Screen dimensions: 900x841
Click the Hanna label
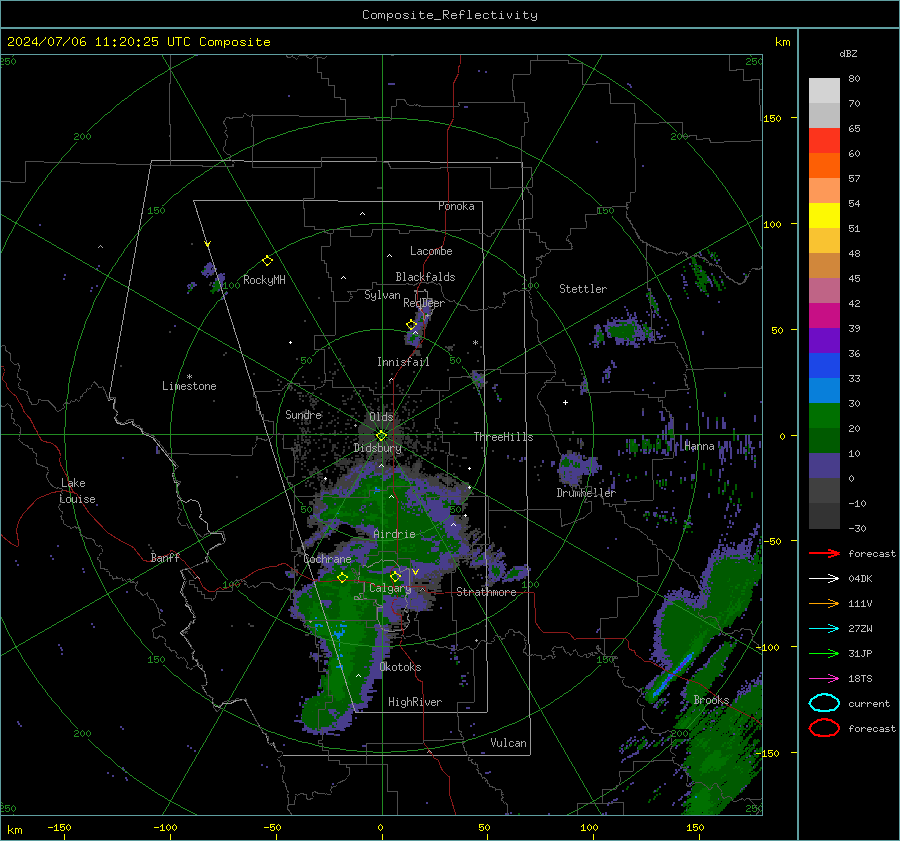tap(699, 446)
